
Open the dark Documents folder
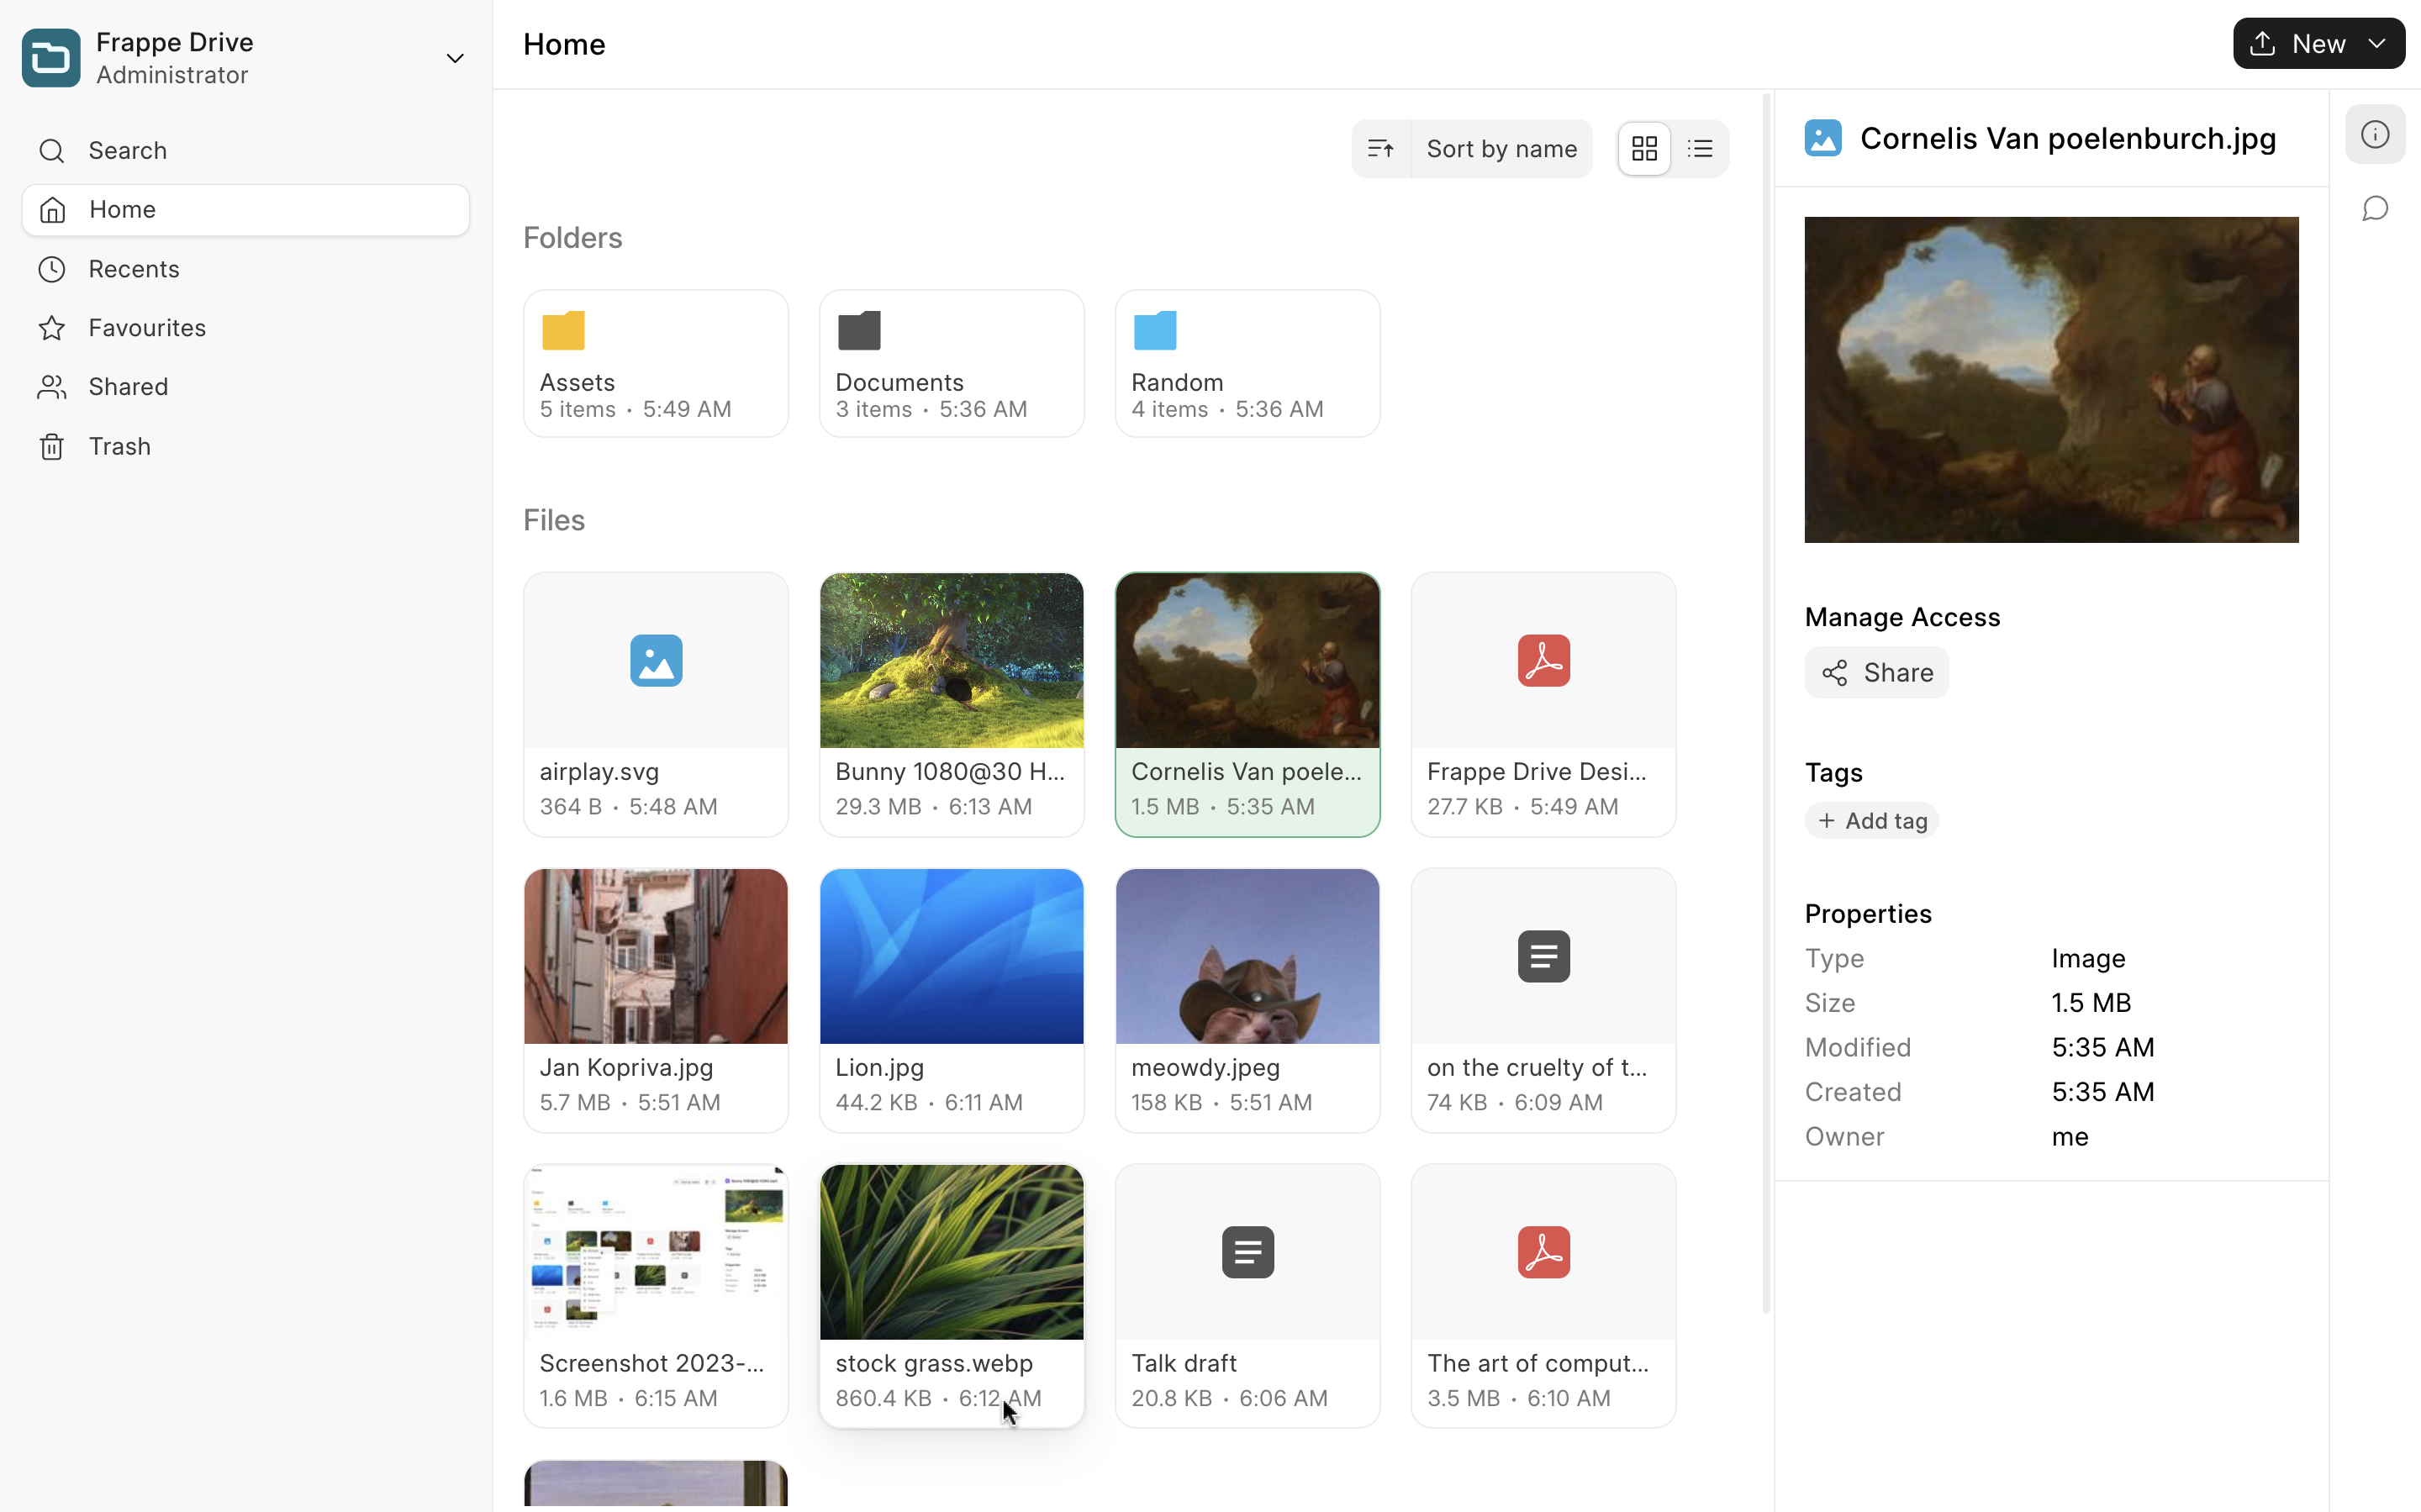[950, 363]
